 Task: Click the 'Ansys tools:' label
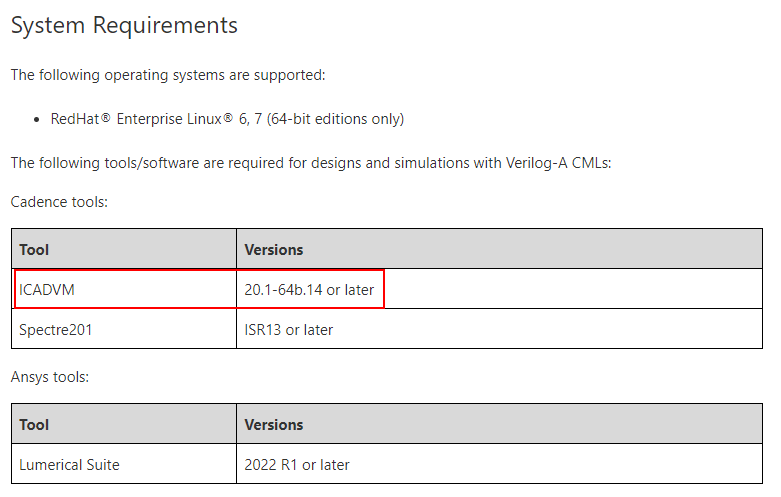50,377
